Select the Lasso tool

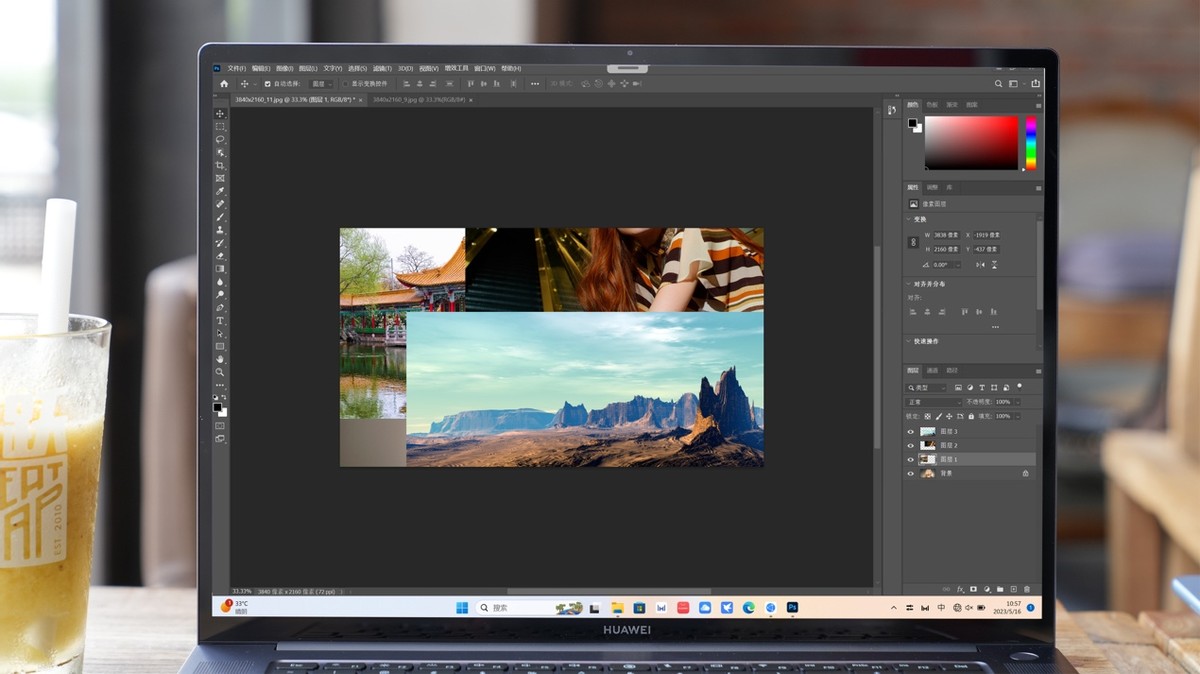(220, 140)
